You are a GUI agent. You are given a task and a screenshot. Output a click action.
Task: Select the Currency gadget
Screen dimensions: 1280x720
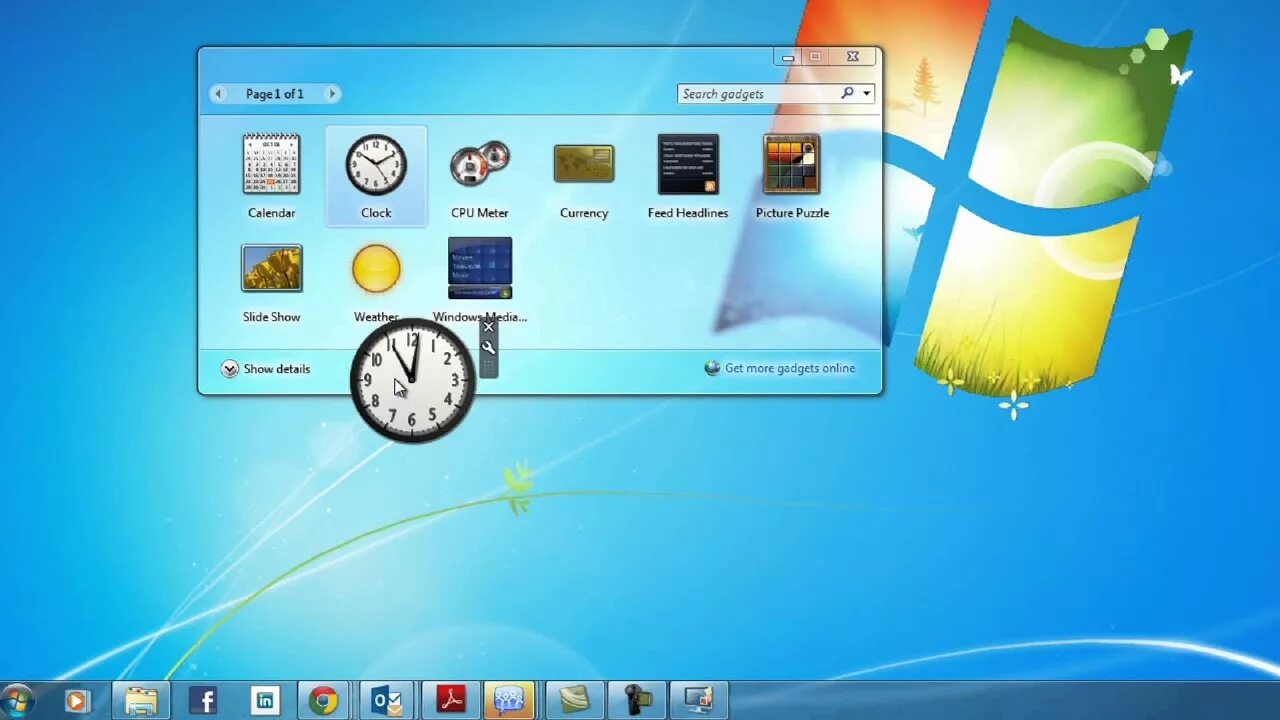click(584, 164)
